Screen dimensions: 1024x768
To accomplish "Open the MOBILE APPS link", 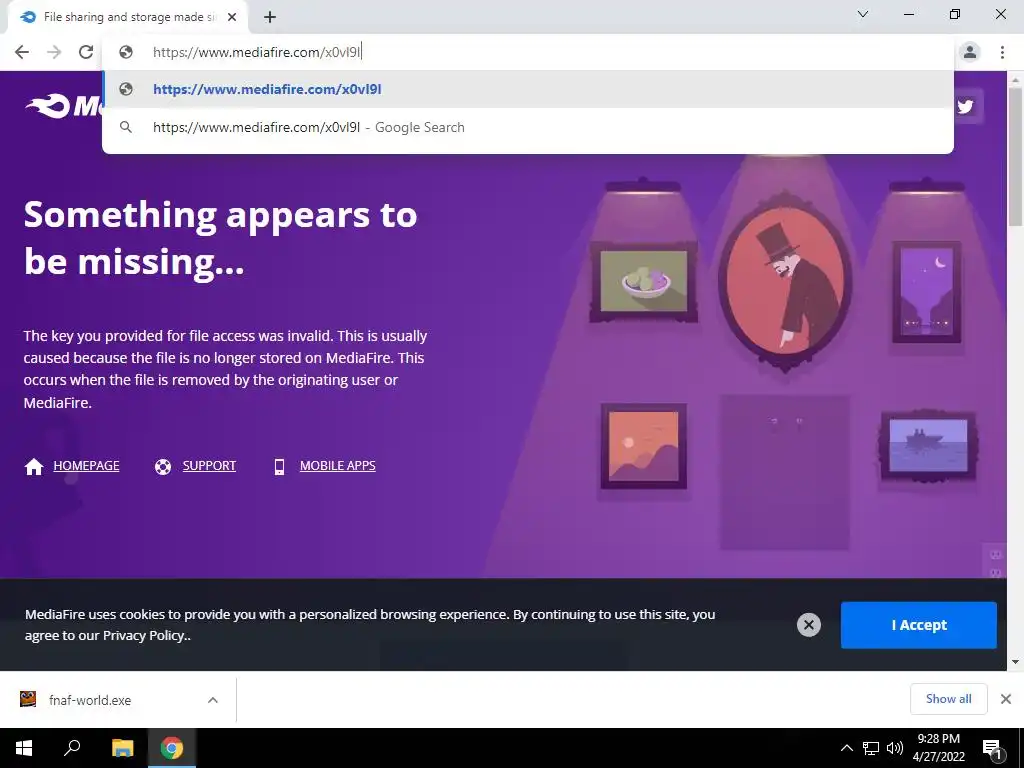I will coord(338,466).
